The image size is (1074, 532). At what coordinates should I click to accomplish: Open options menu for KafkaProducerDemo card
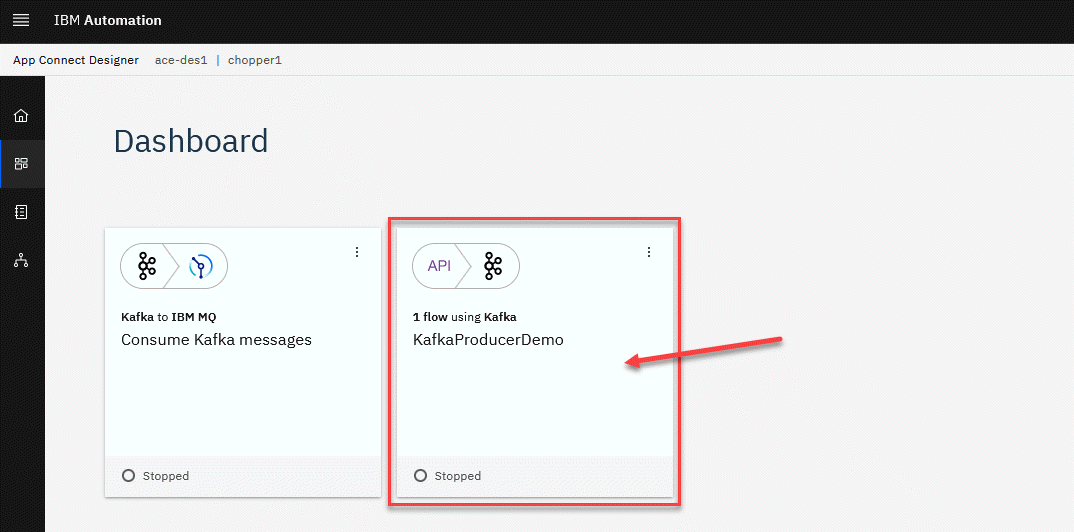pyautogui.click(x=649, y=252)
